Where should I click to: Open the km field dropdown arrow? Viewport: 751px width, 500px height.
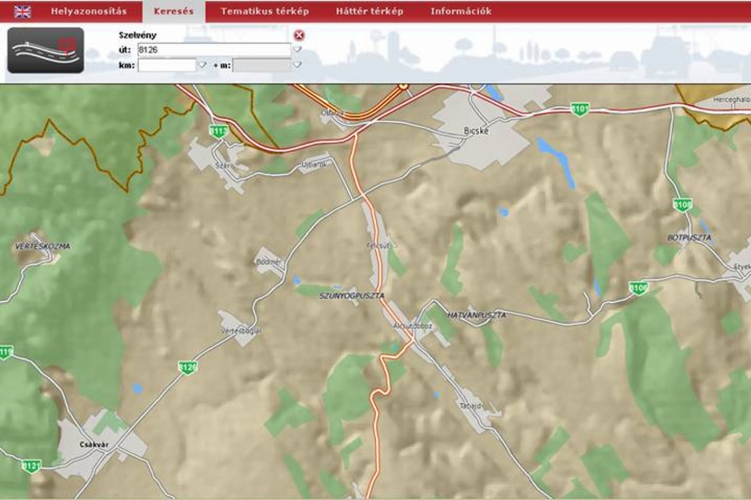(202, 65)
